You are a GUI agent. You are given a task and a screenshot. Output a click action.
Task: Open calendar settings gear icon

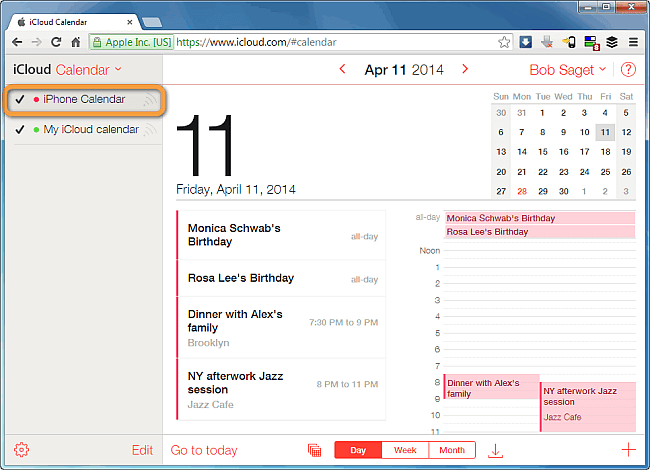22,450
